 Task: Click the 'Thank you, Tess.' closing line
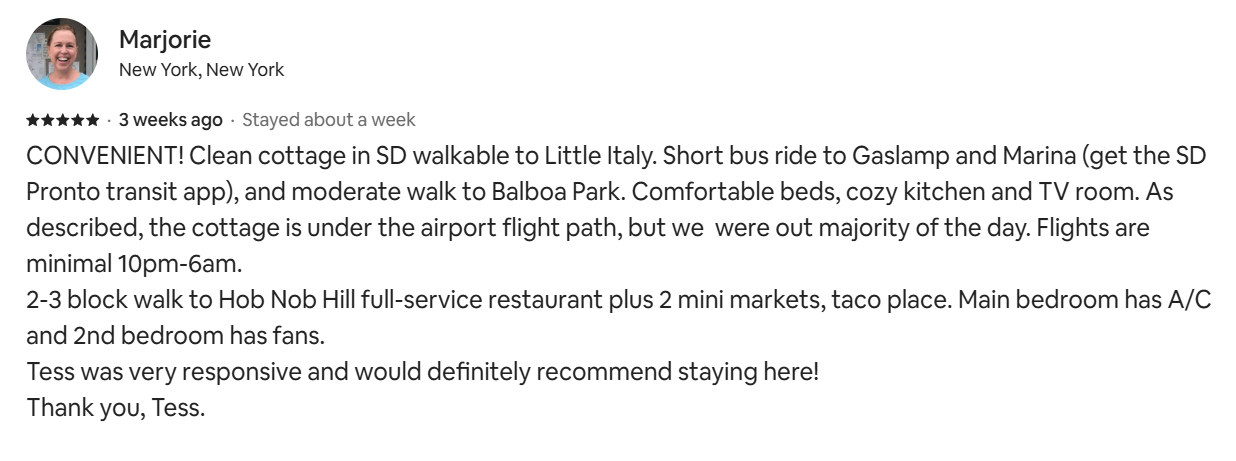115,408
